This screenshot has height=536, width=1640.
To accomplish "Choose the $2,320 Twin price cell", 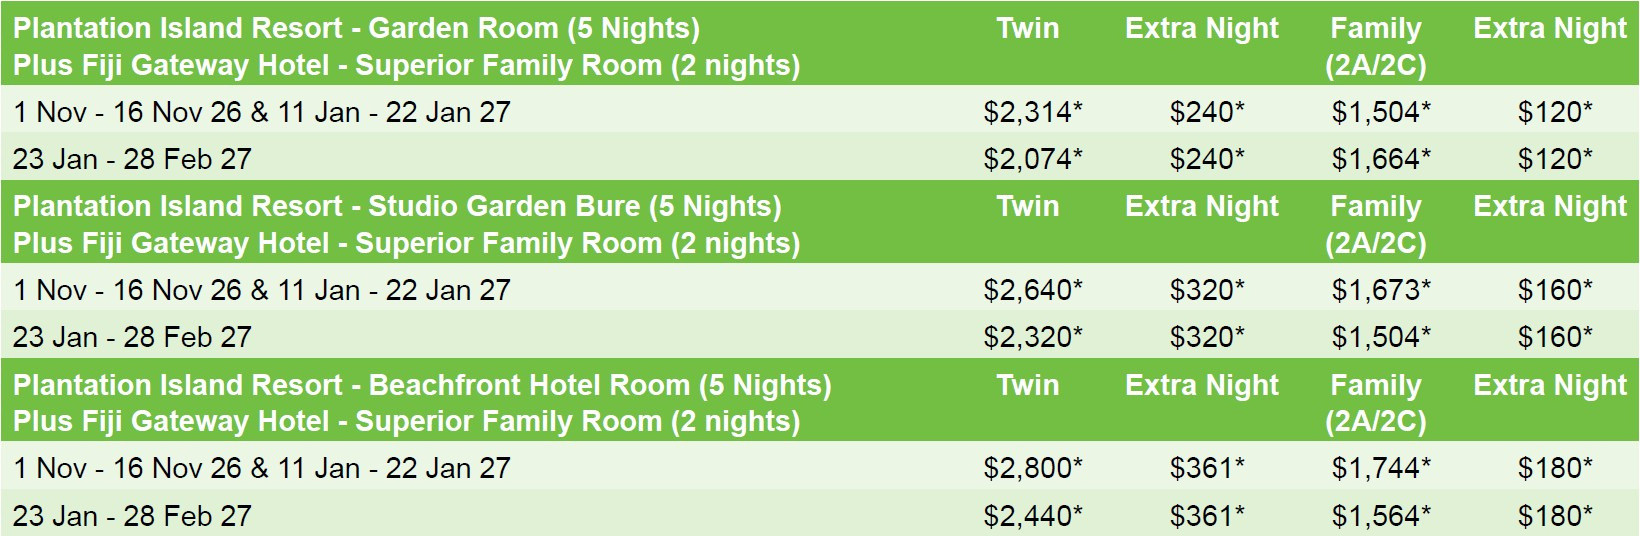I will tap(1032, 337).
